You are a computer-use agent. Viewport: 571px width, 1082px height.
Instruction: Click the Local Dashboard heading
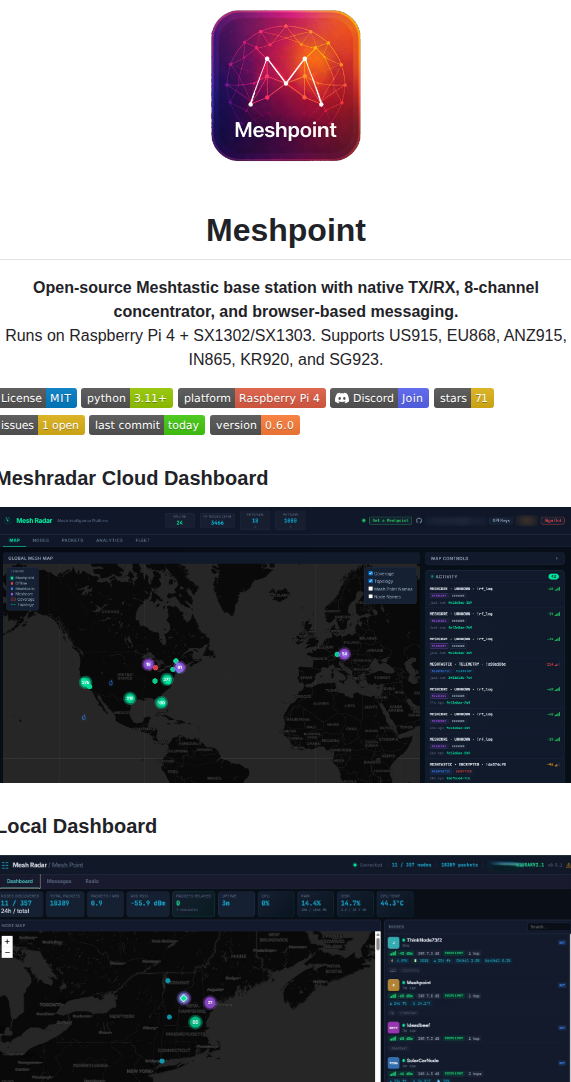78,825
